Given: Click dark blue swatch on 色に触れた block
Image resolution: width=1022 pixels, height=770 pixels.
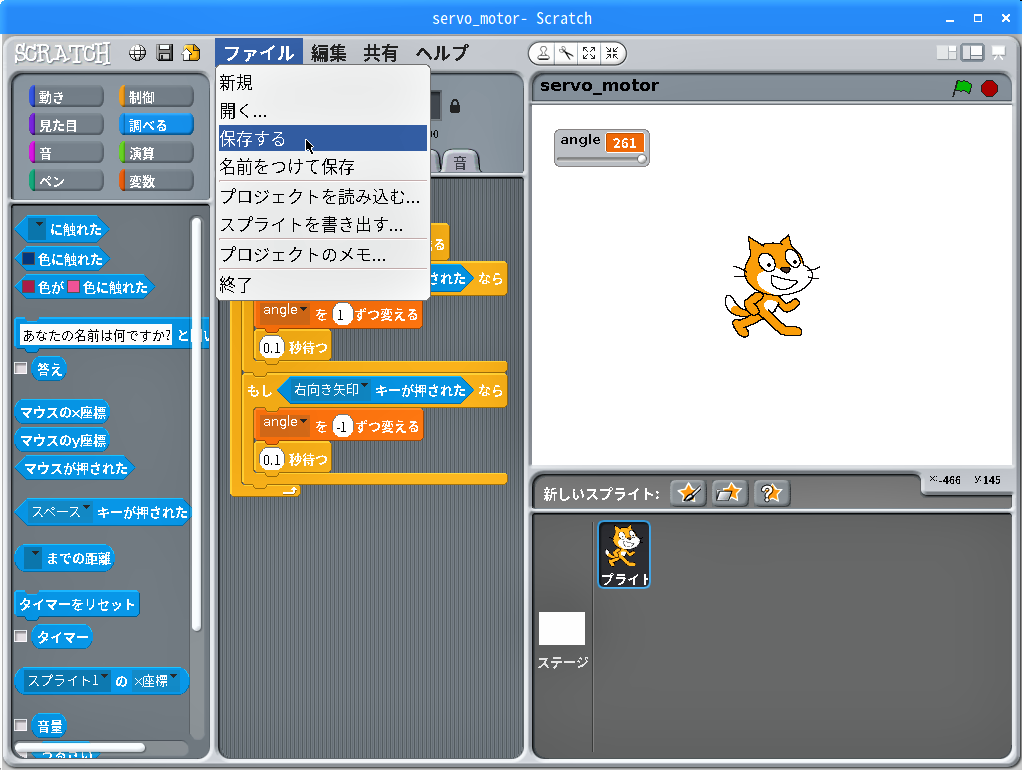Looking at the screenshot, I should (29, 259).
